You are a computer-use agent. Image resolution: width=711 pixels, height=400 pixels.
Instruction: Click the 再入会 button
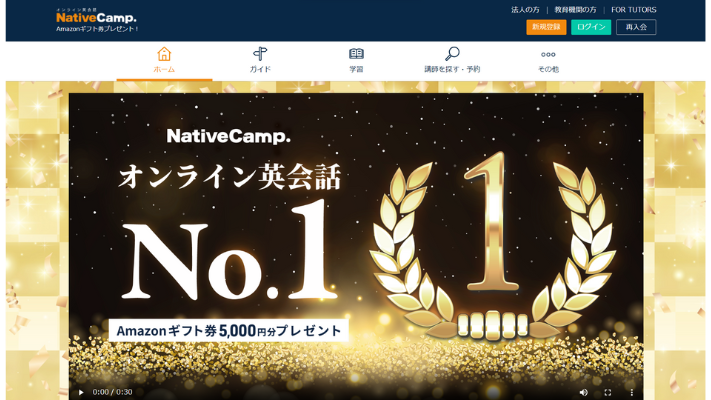point(636,27)
